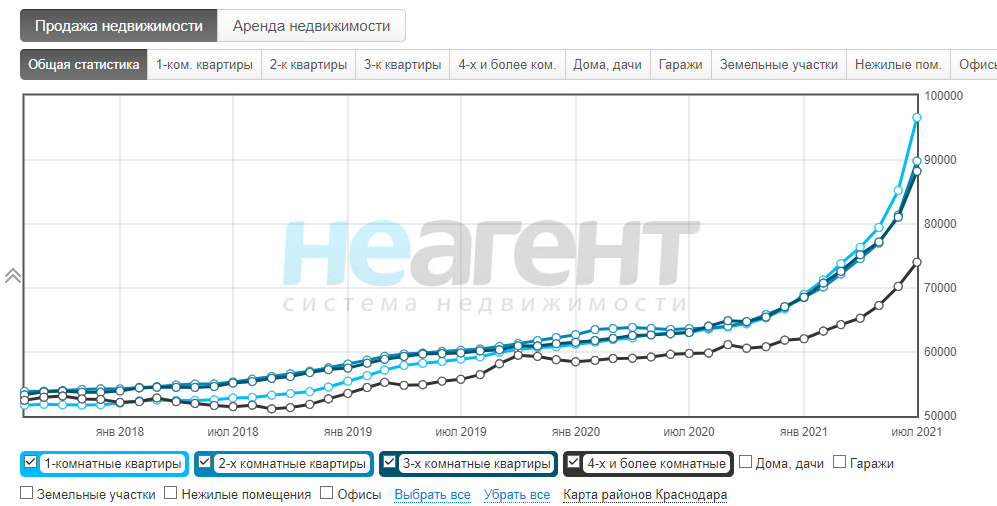Click Убрать все link
Viewport: 997px width, 506px height.
coord(517,494)
